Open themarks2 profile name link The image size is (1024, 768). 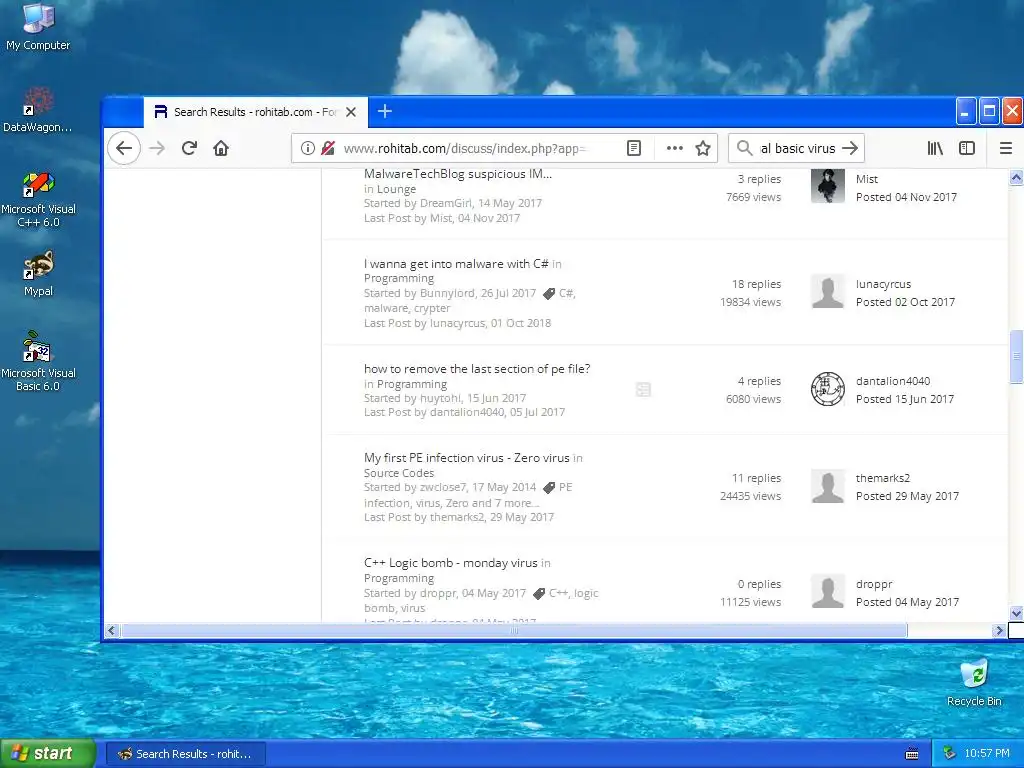click(x=883, y=478)
